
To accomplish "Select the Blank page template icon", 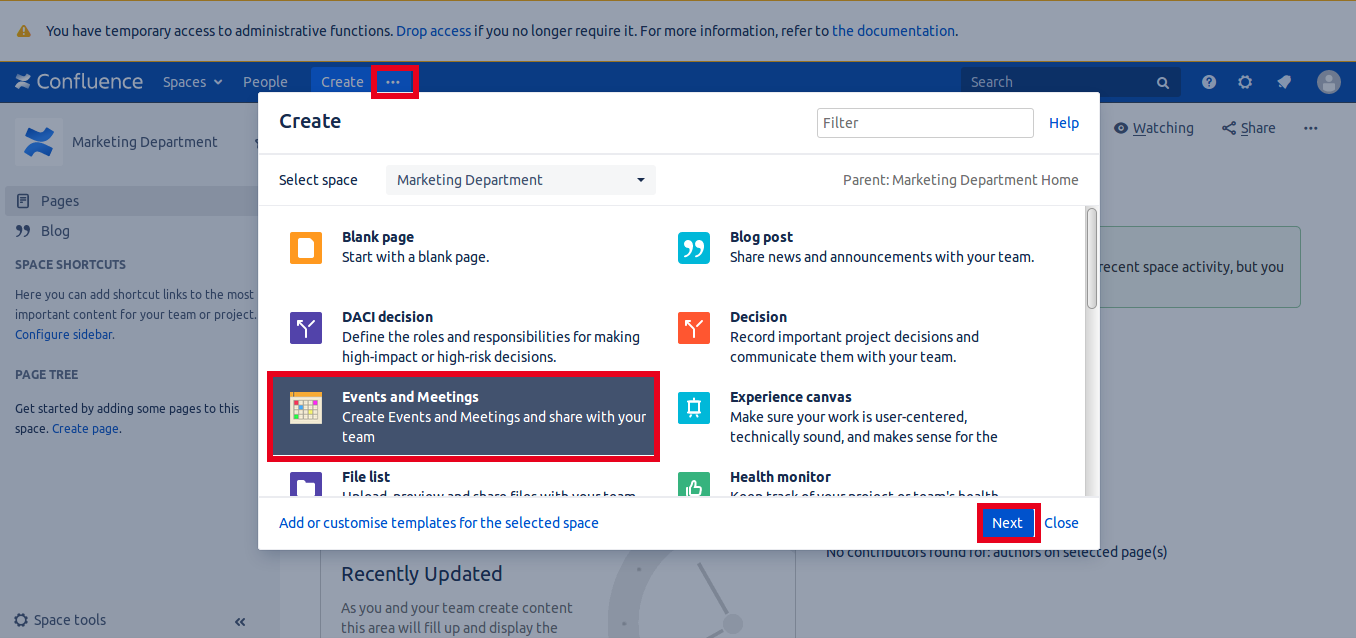I will pyautogui.click(x=306, y=248).
